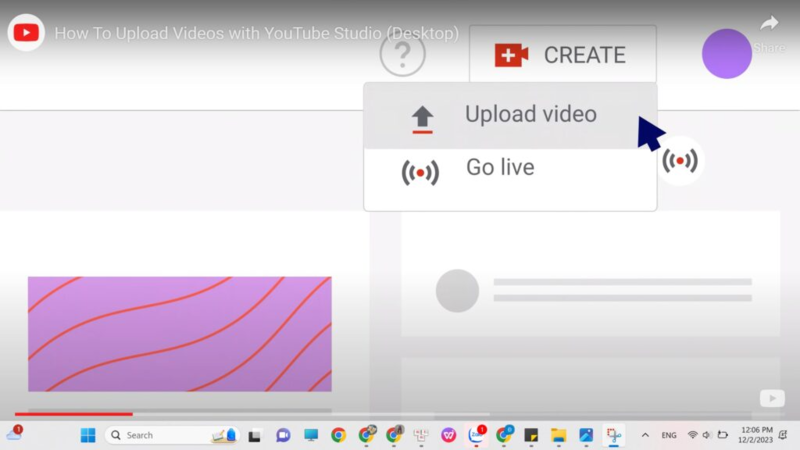Open the Windows Start menu
Screen dimensions: 800x450
point(88,435)
